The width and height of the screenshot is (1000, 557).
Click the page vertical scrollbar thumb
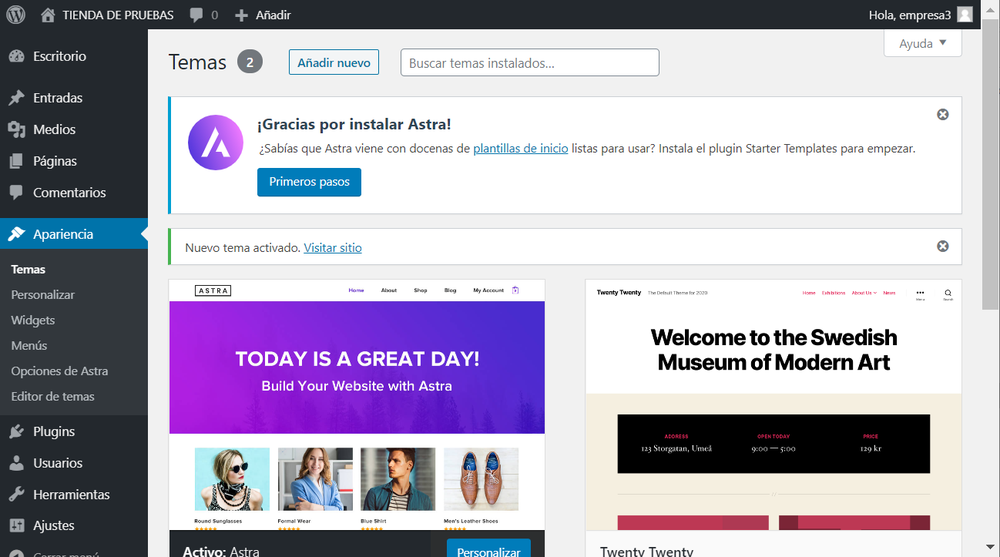tap(990, 166)
